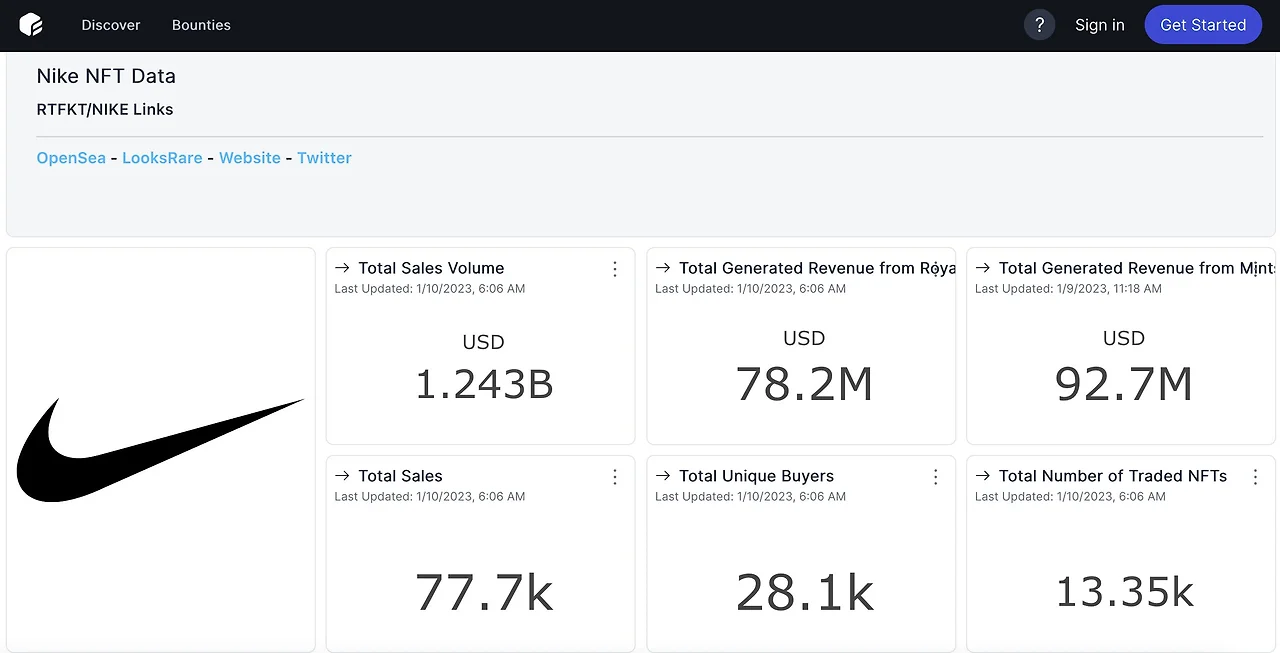Screen dimensions: 1280x653
Task: Click the Total Sales Volume title
Action: pos(431,268)
